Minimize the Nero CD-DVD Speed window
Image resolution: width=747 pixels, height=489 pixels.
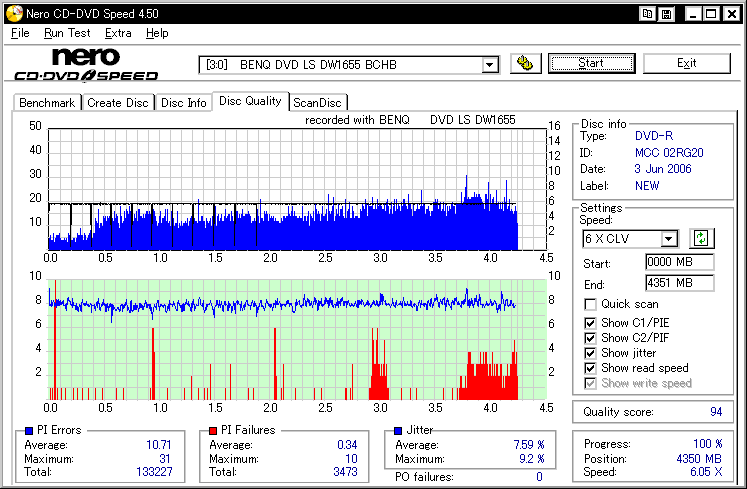[x=693, y=14]
